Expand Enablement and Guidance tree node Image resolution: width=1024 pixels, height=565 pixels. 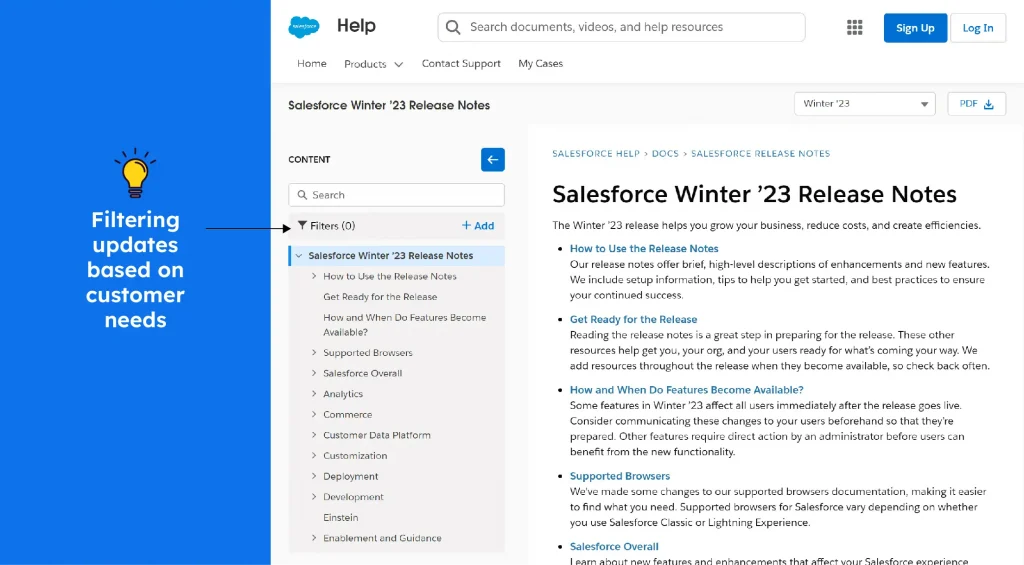[314, 538]
